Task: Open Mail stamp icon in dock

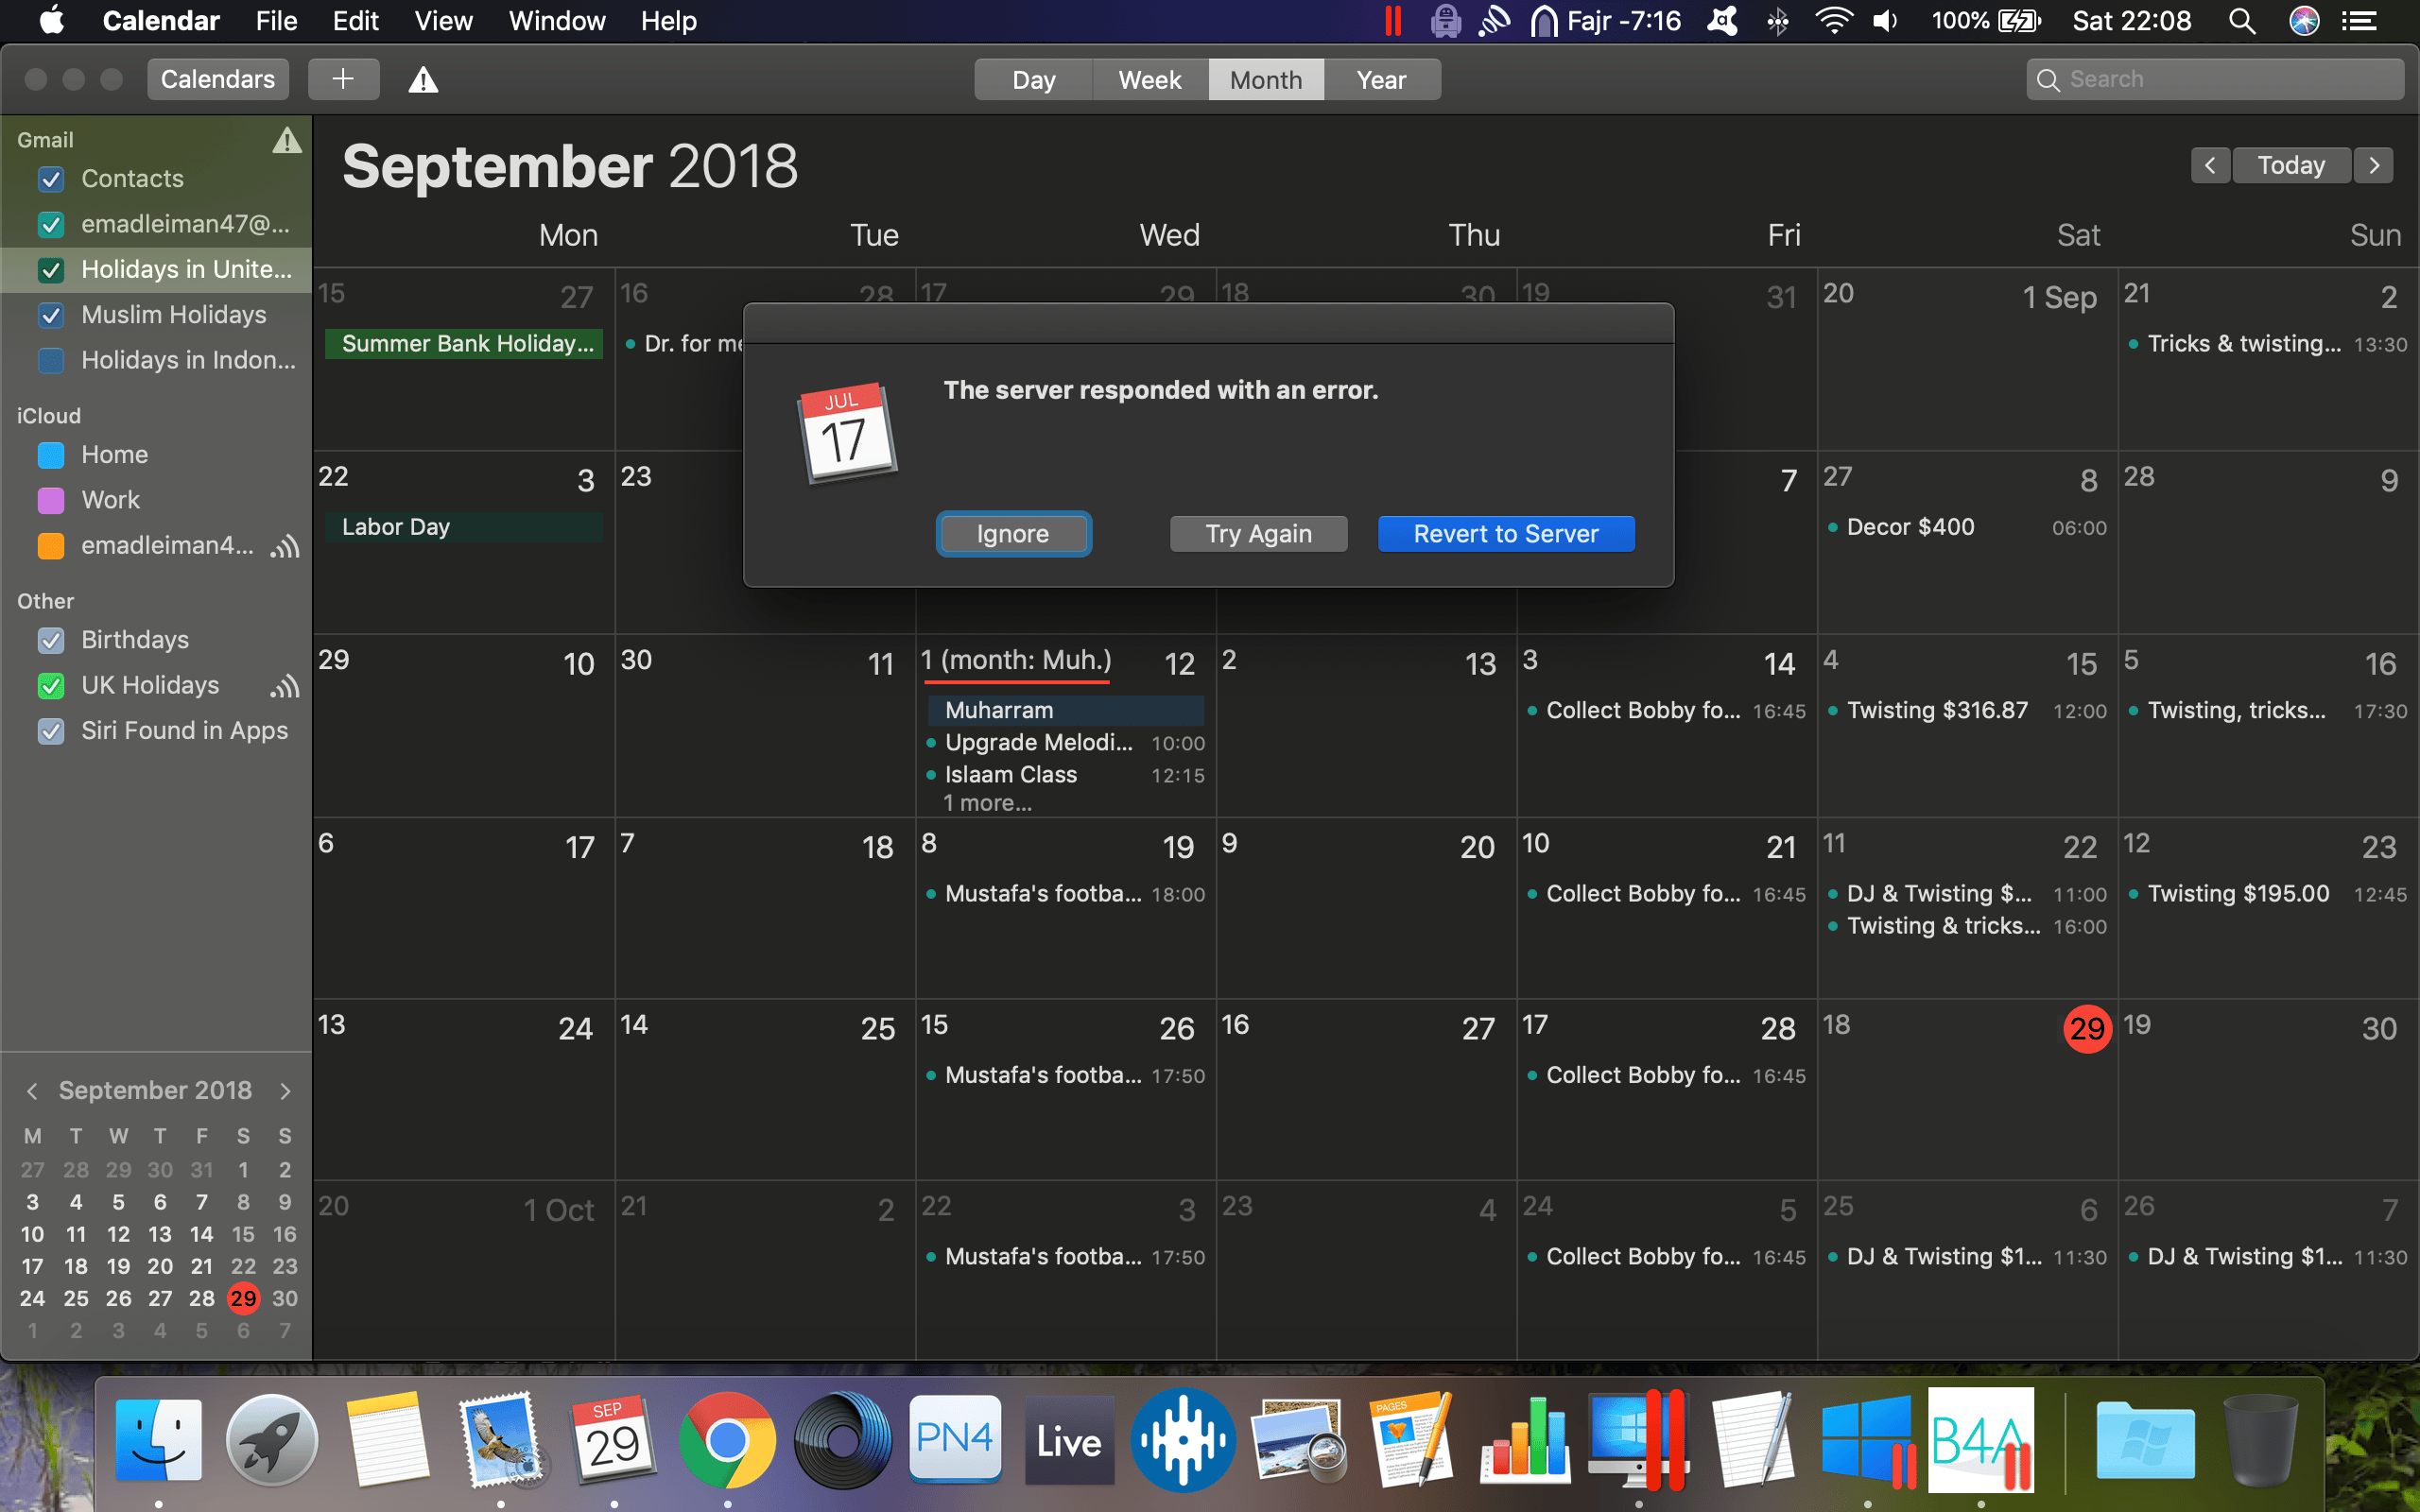Action: coord(500,1440)
